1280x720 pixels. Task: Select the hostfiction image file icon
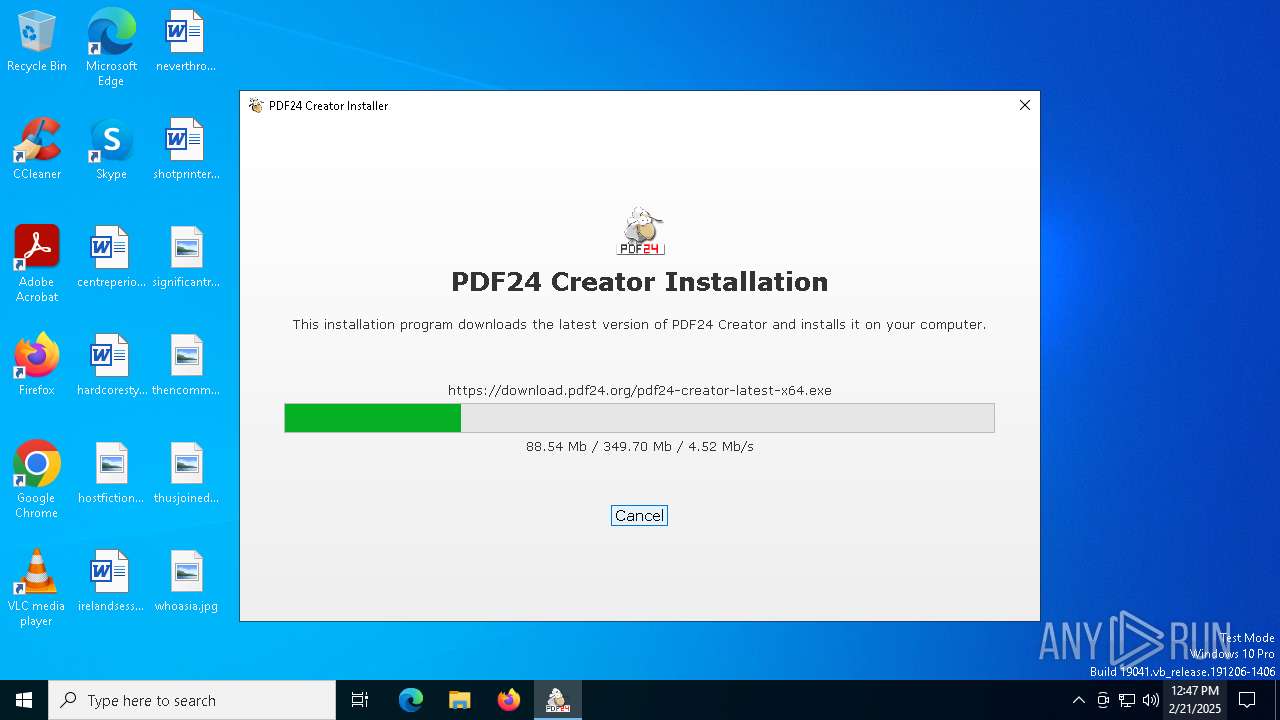point(111,474)
